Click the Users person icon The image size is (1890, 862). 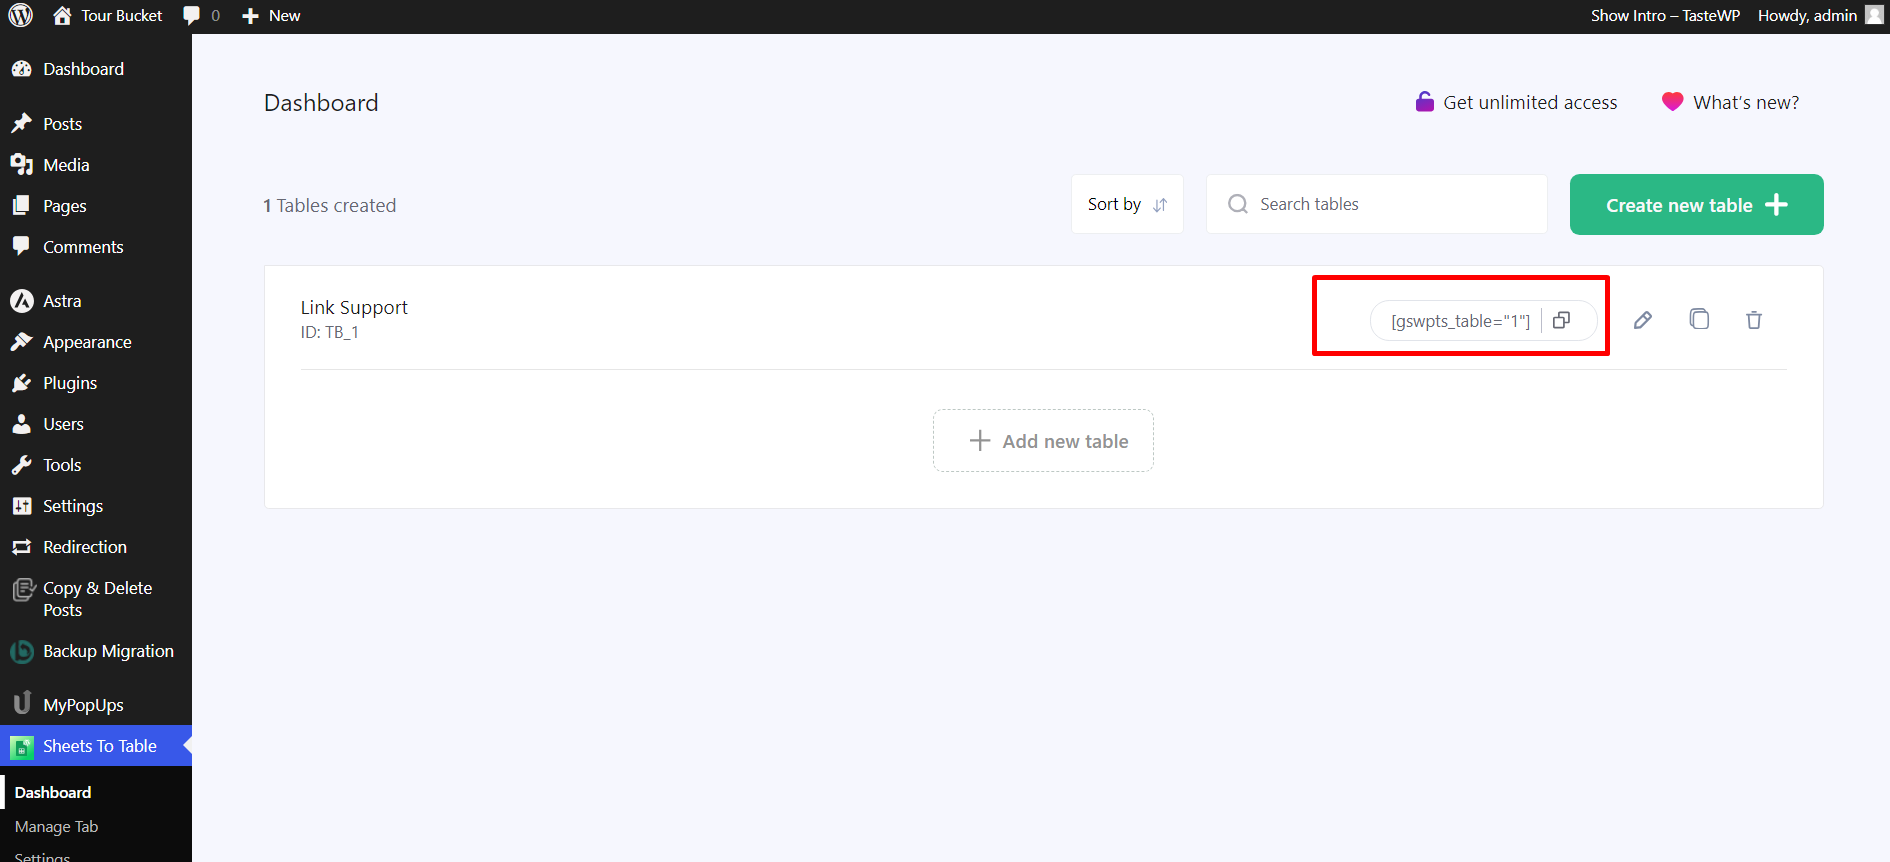coord(21,424)
